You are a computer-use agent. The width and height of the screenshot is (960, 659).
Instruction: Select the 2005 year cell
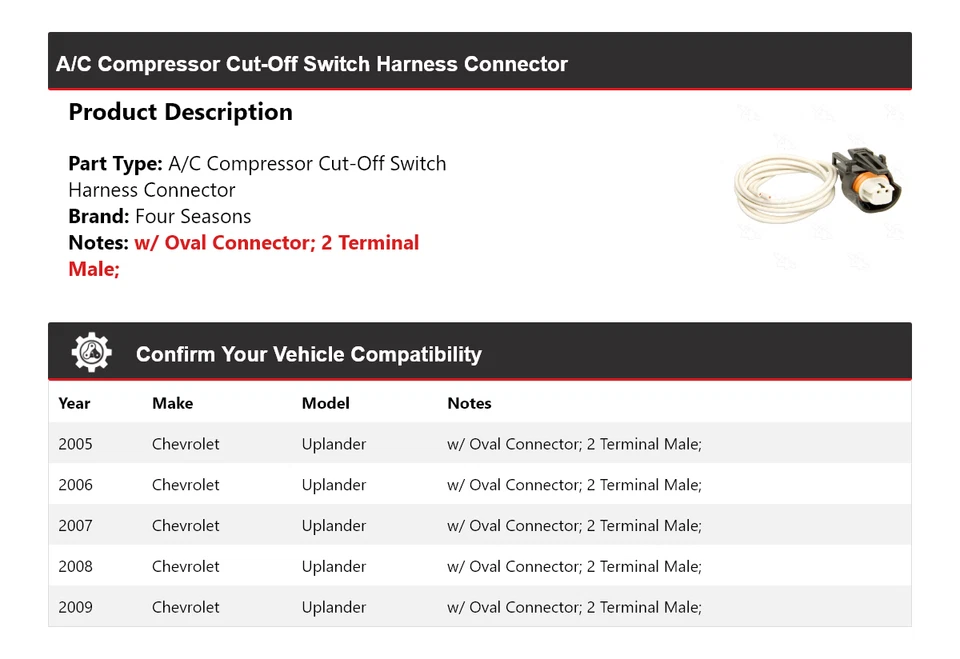click(x=75, y=444)
